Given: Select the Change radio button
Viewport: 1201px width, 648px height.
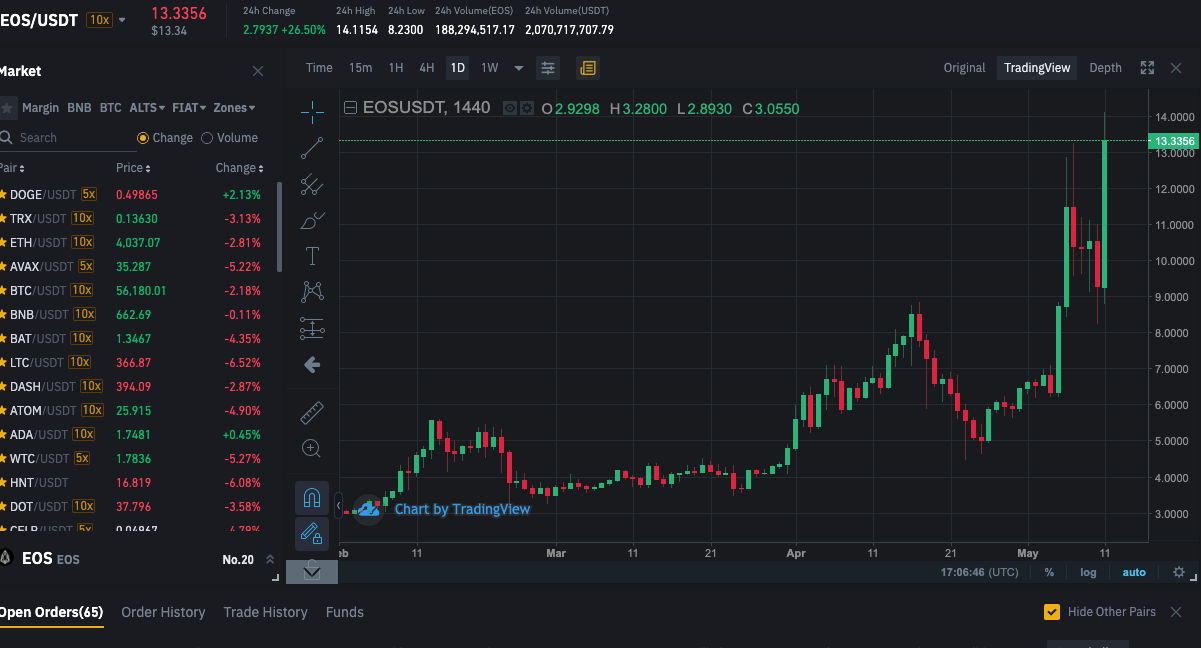Looking at the screenshot, I should (165, 138).
